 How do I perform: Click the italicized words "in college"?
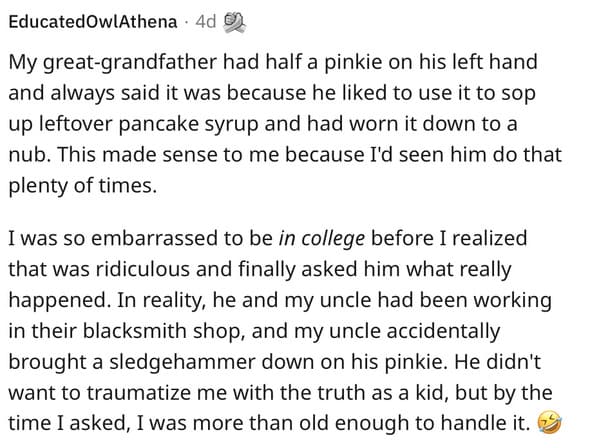pos(321,239)
